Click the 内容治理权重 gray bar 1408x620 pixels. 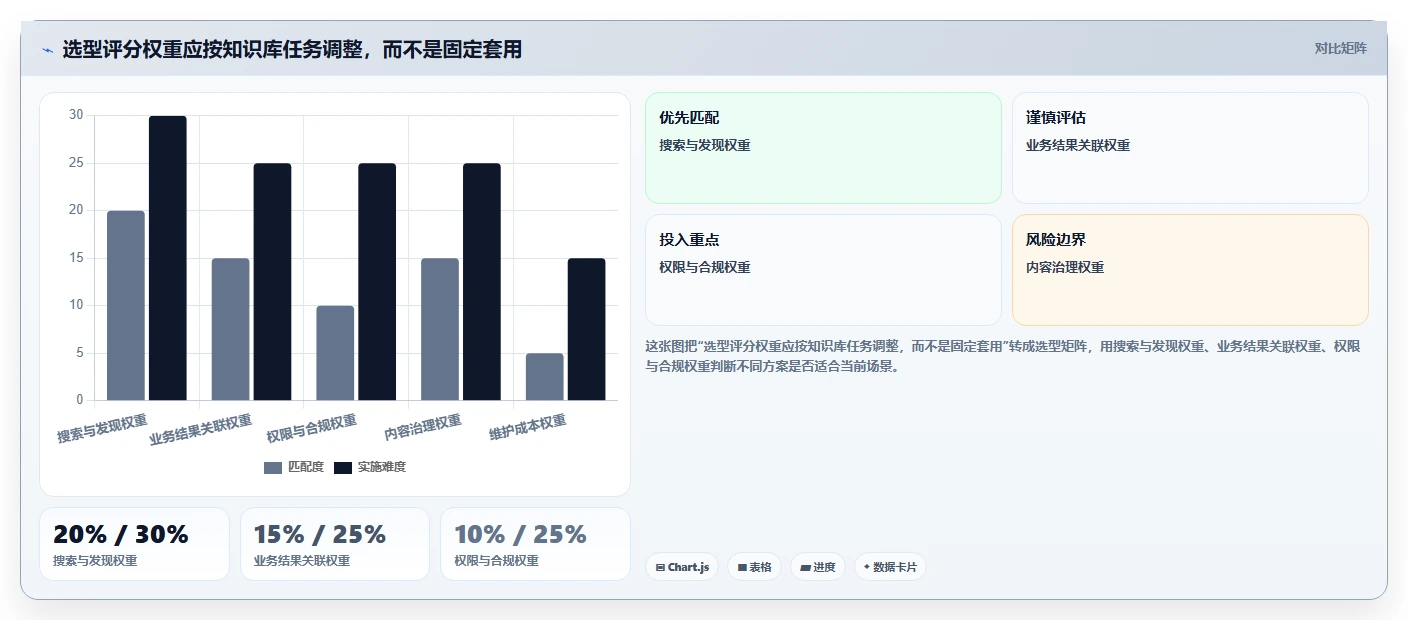[440, 329]
